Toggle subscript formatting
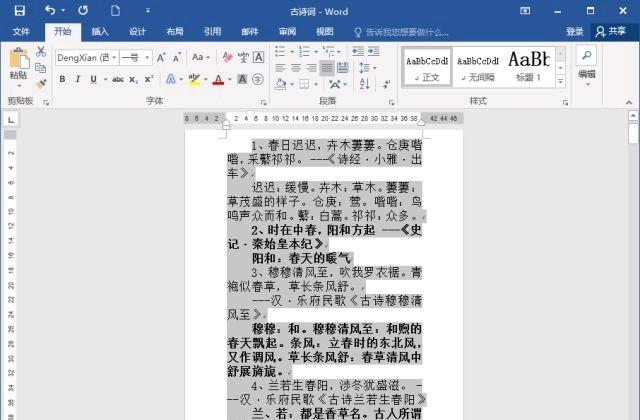Viewport: 640px width, 420px height. coord(133,79)
